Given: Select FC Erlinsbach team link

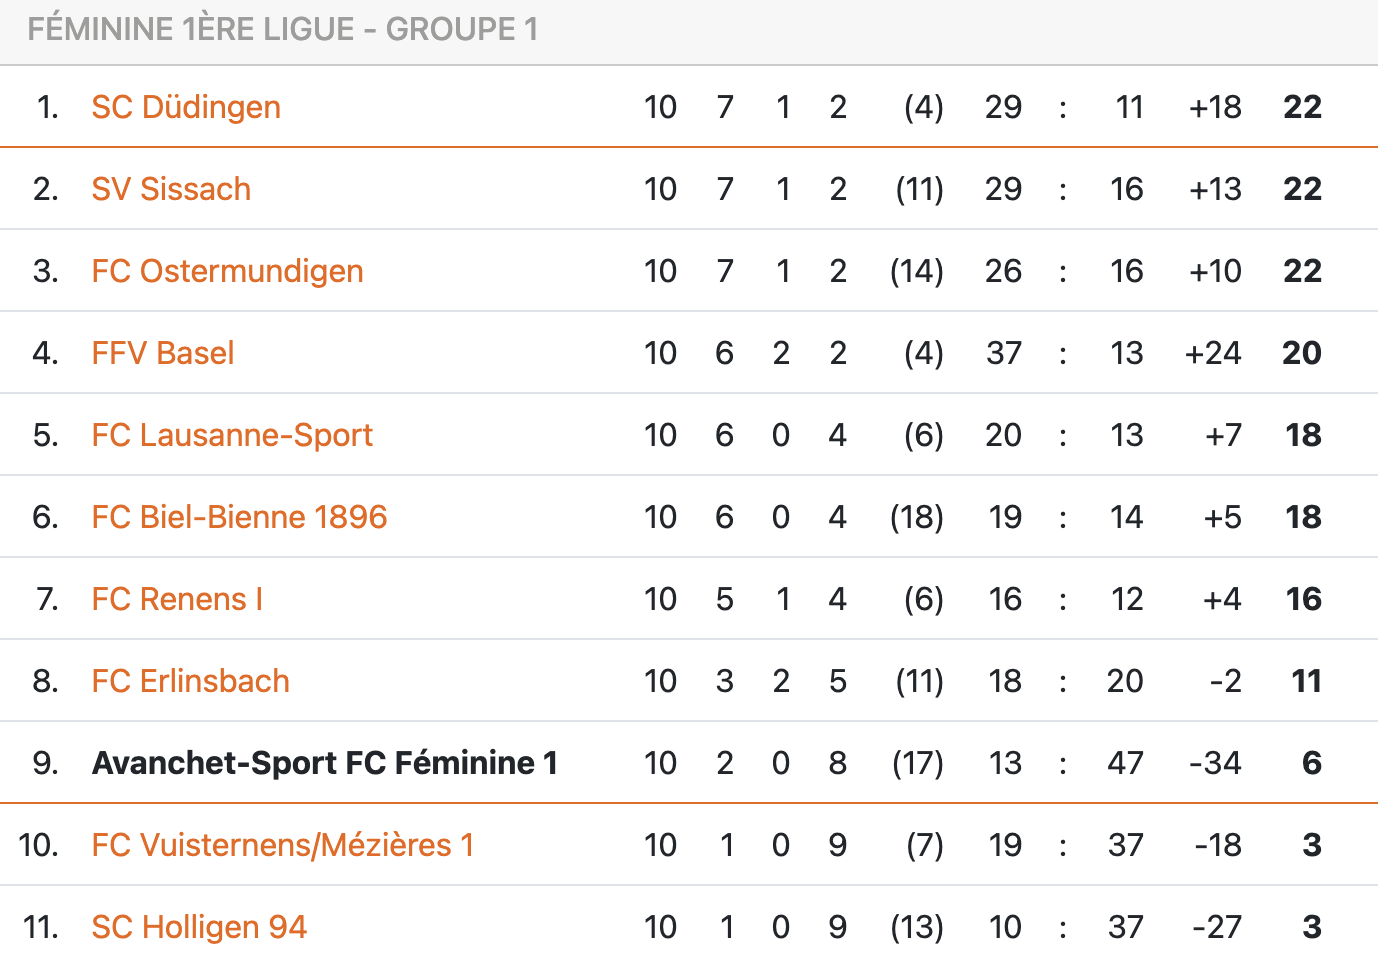Looking at the screenshot, I should [190, 681].
